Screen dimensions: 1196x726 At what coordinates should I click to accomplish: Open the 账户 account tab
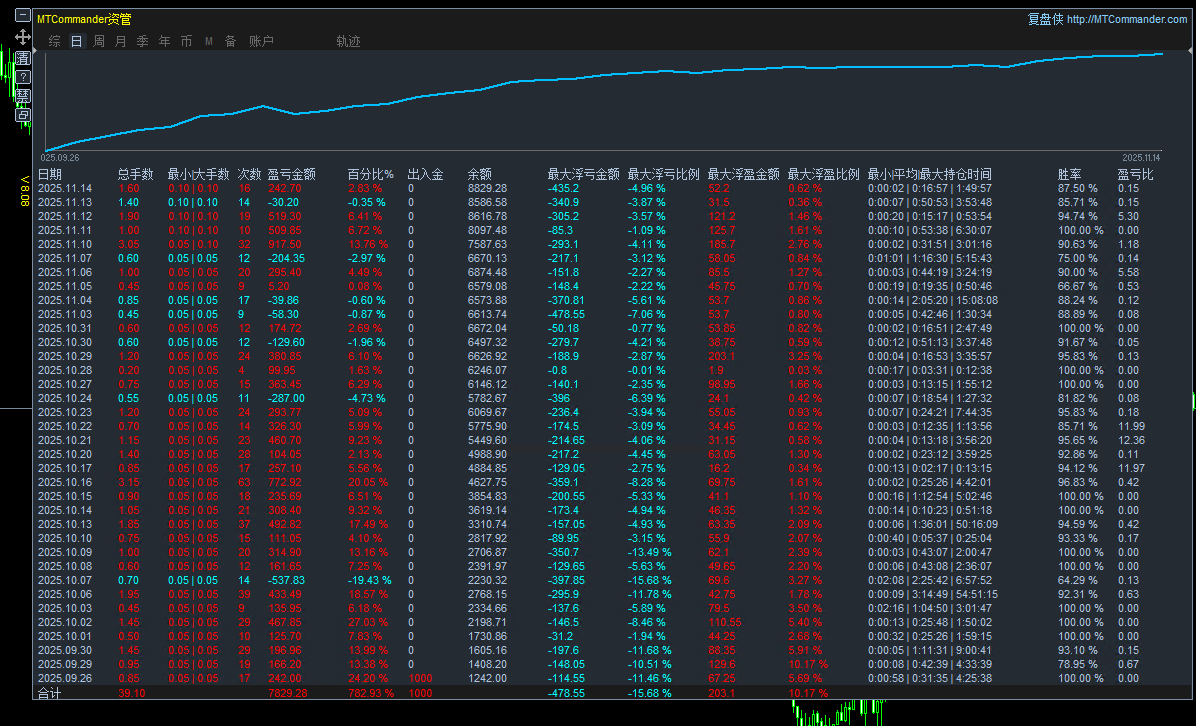pyautogui.click(x=261, y=41)
